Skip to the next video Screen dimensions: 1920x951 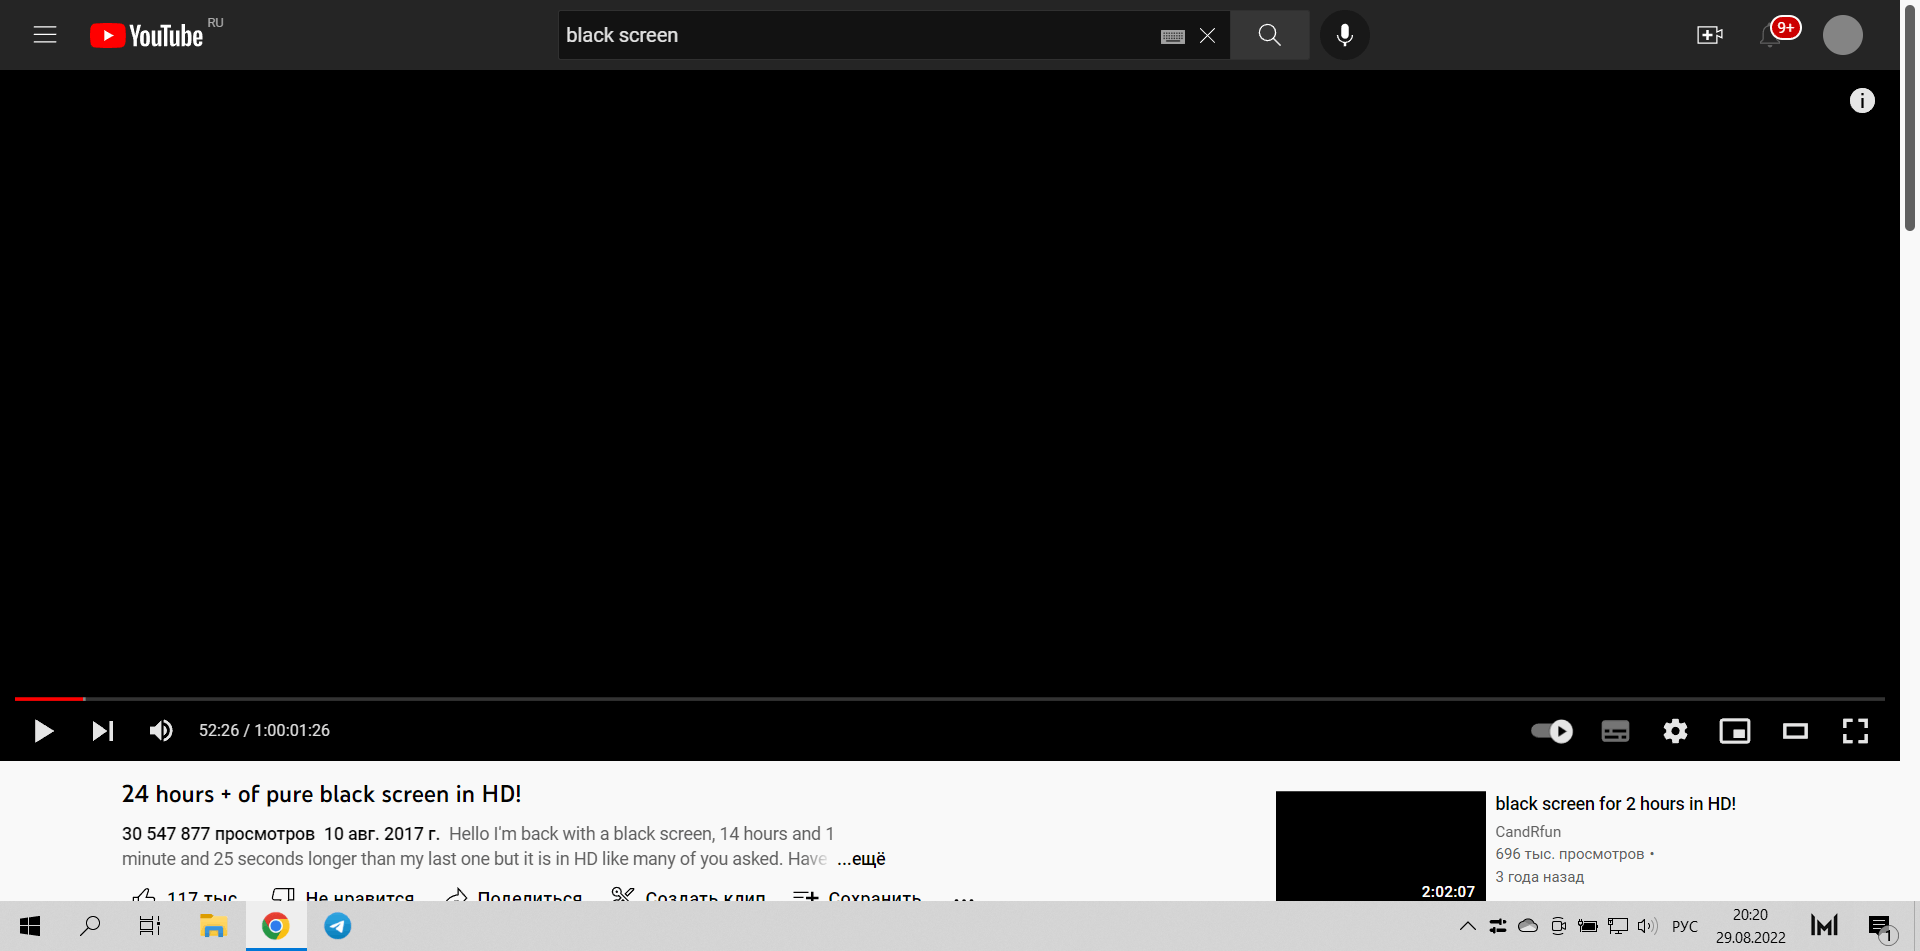coord(103,731)
